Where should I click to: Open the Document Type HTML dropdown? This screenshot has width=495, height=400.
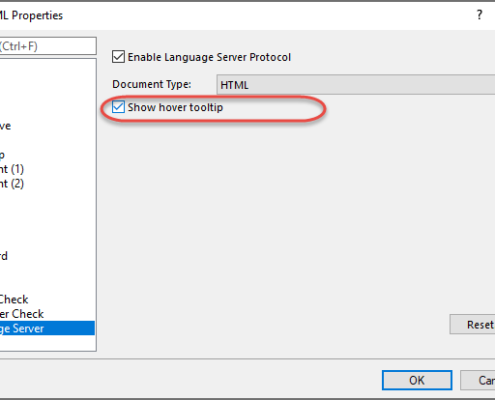tap(356, 85)
